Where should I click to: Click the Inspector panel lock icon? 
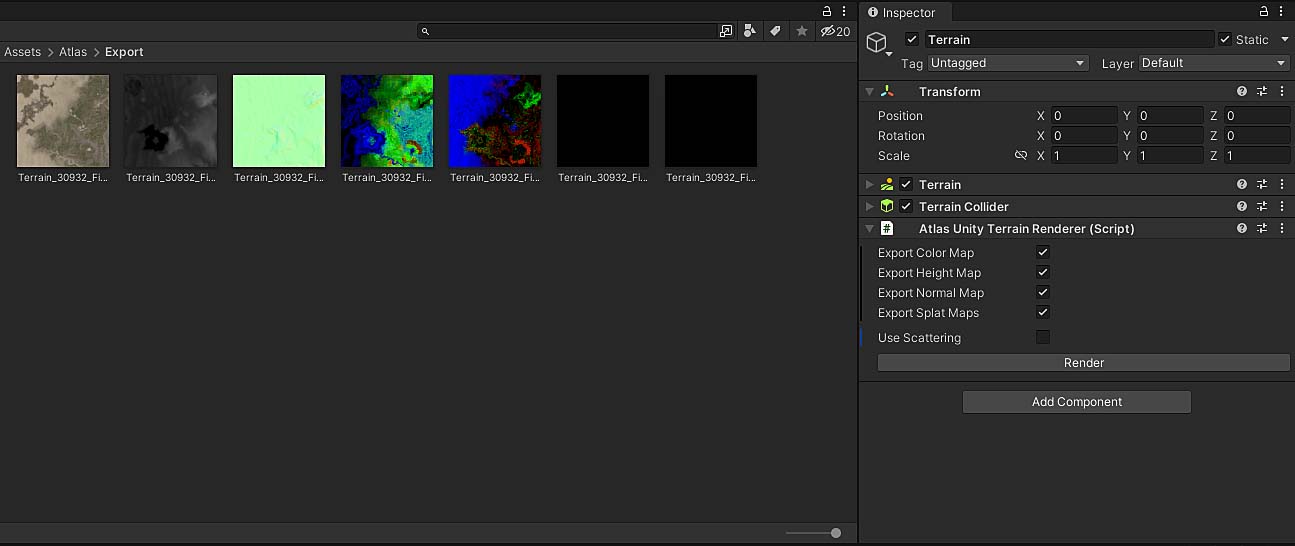1264,12
